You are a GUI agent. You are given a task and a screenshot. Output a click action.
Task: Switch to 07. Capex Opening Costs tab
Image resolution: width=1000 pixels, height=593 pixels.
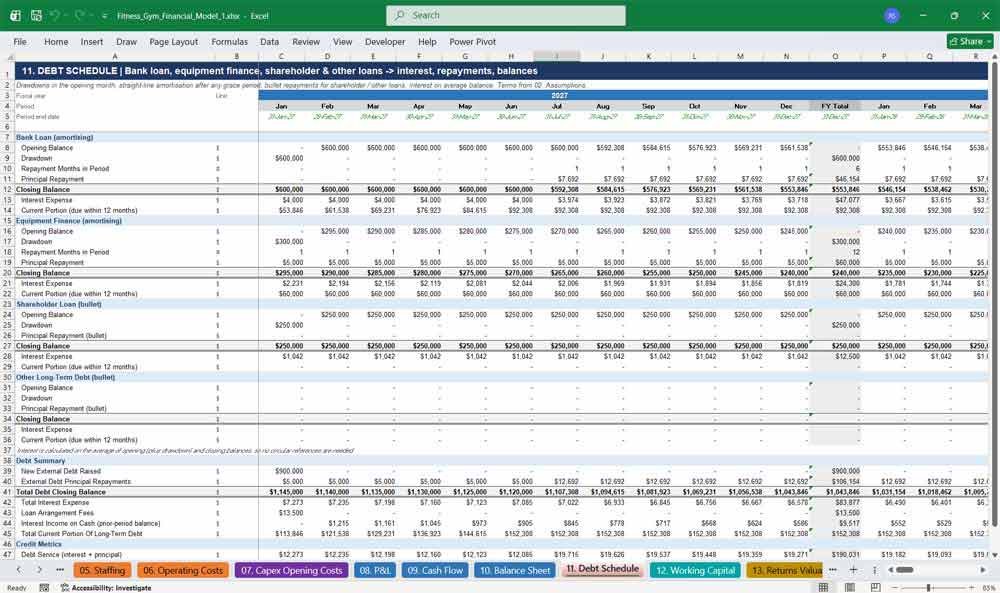click(x=291, y=570)
